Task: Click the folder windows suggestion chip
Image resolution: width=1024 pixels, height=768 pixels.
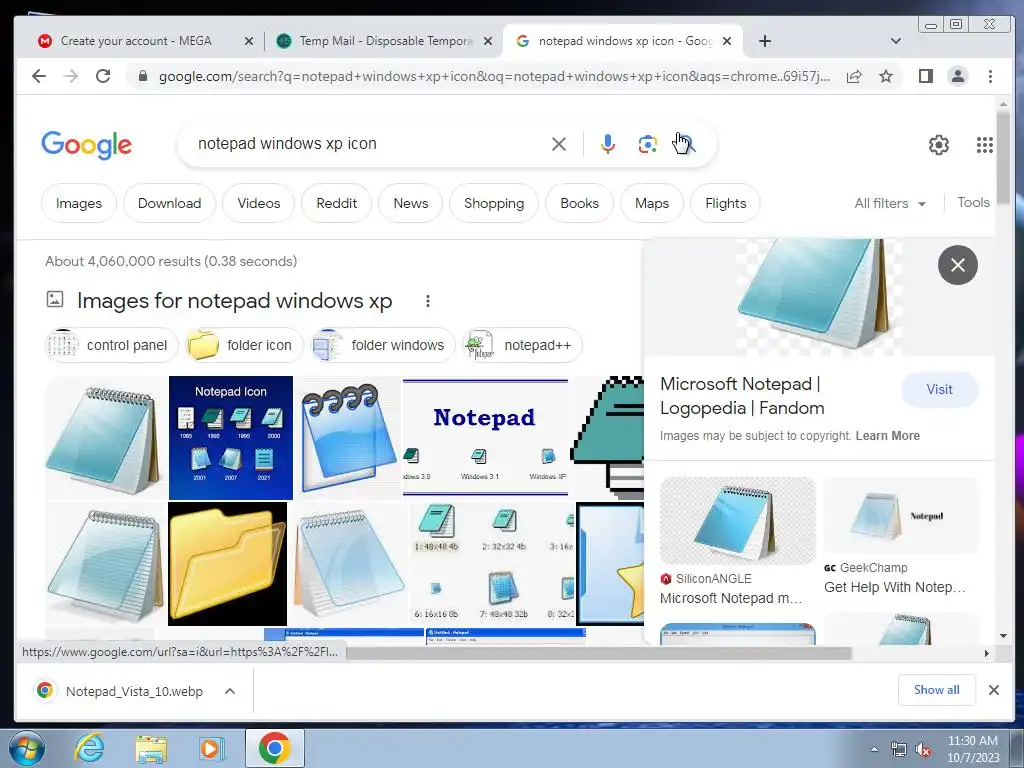Action: click(x=382, y=345)
